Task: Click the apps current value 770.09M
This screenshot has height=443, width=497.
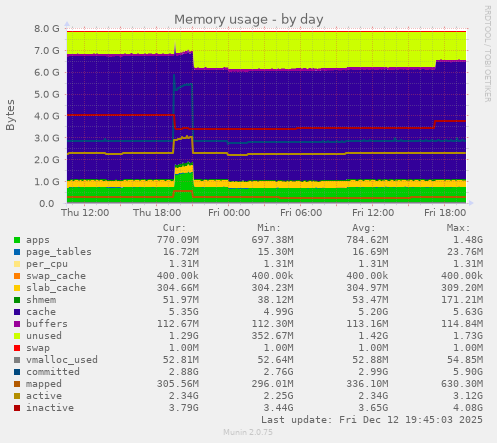Action: 178,240
